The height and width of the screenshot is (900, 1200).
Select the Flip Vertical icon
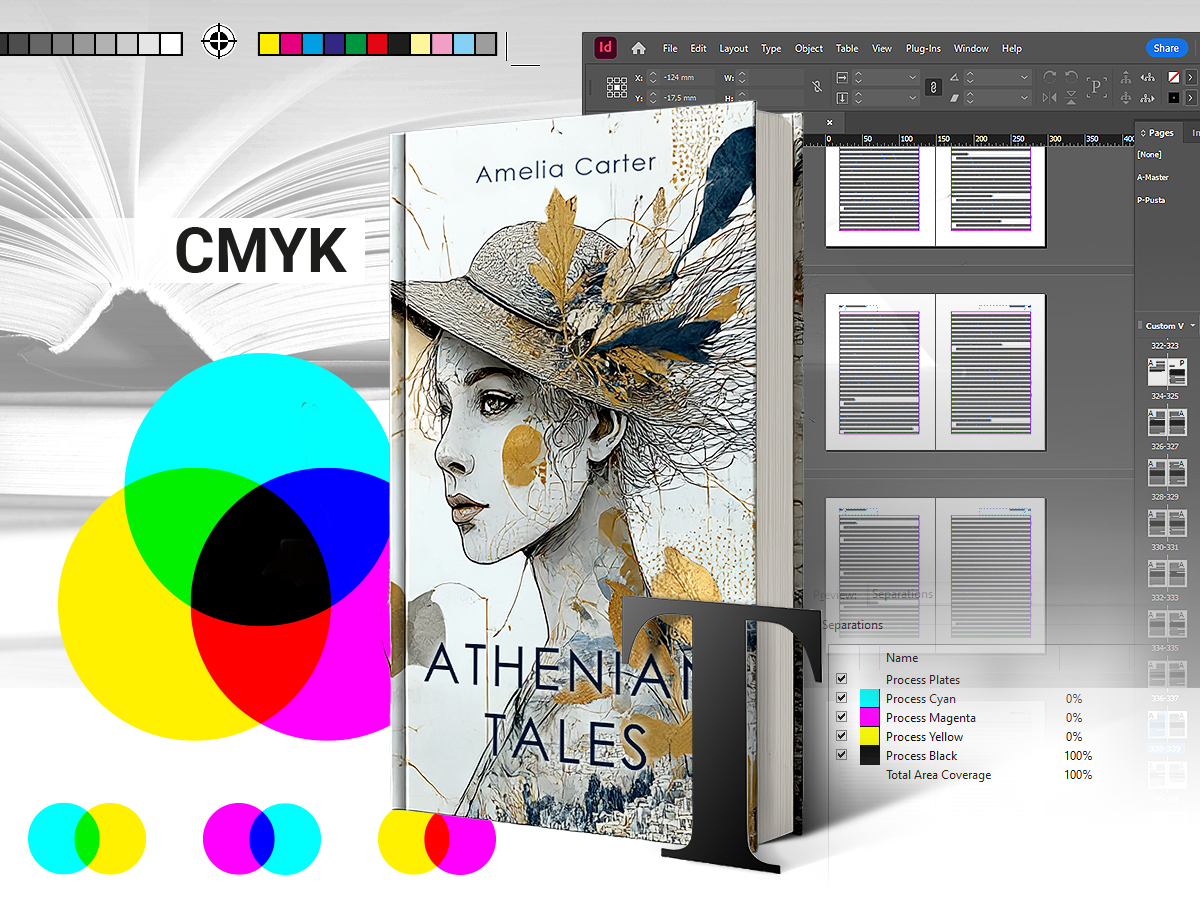click(1071, 97)
